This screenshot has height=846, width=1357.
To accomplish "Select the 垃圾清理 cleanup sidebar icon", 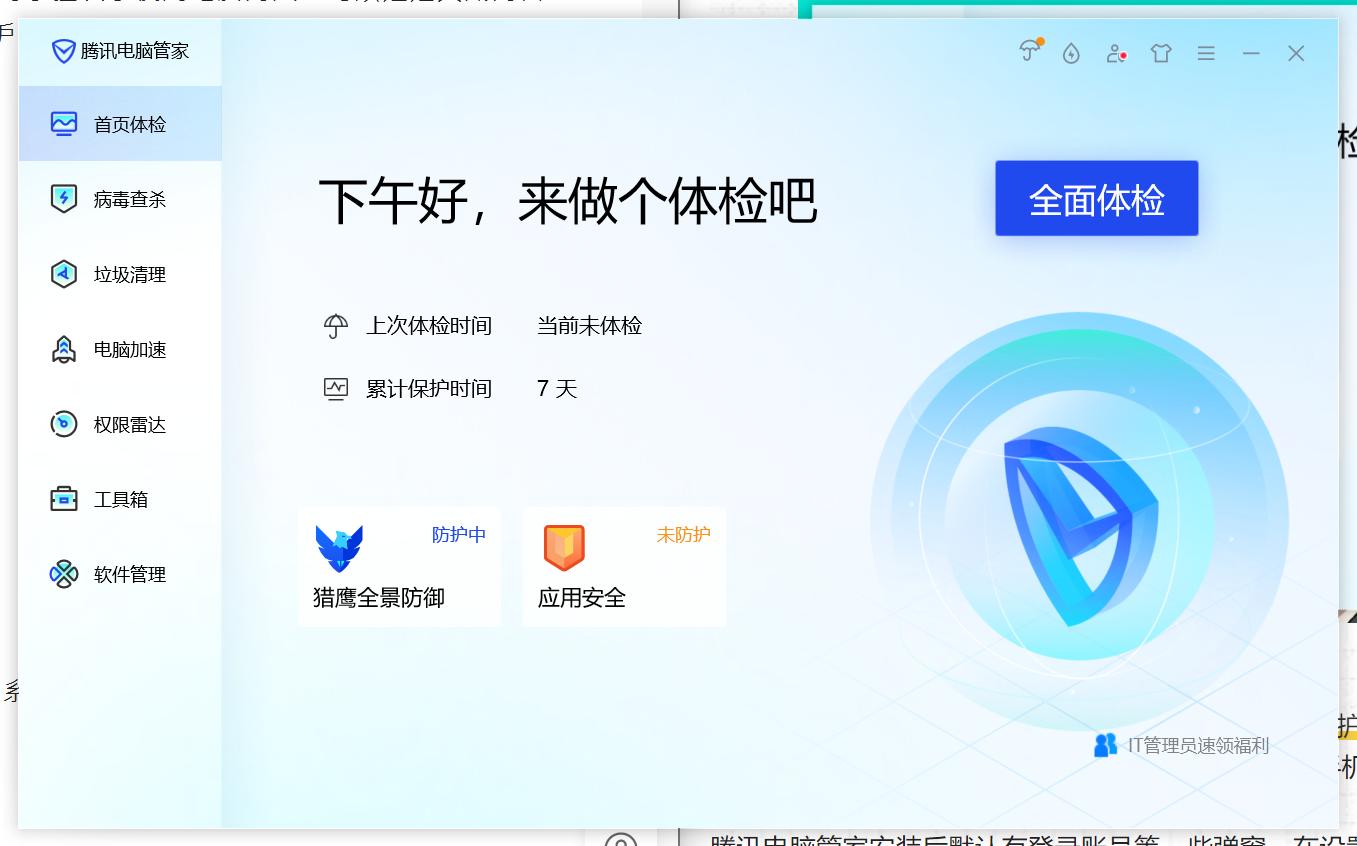I will (x=64, y=274).
